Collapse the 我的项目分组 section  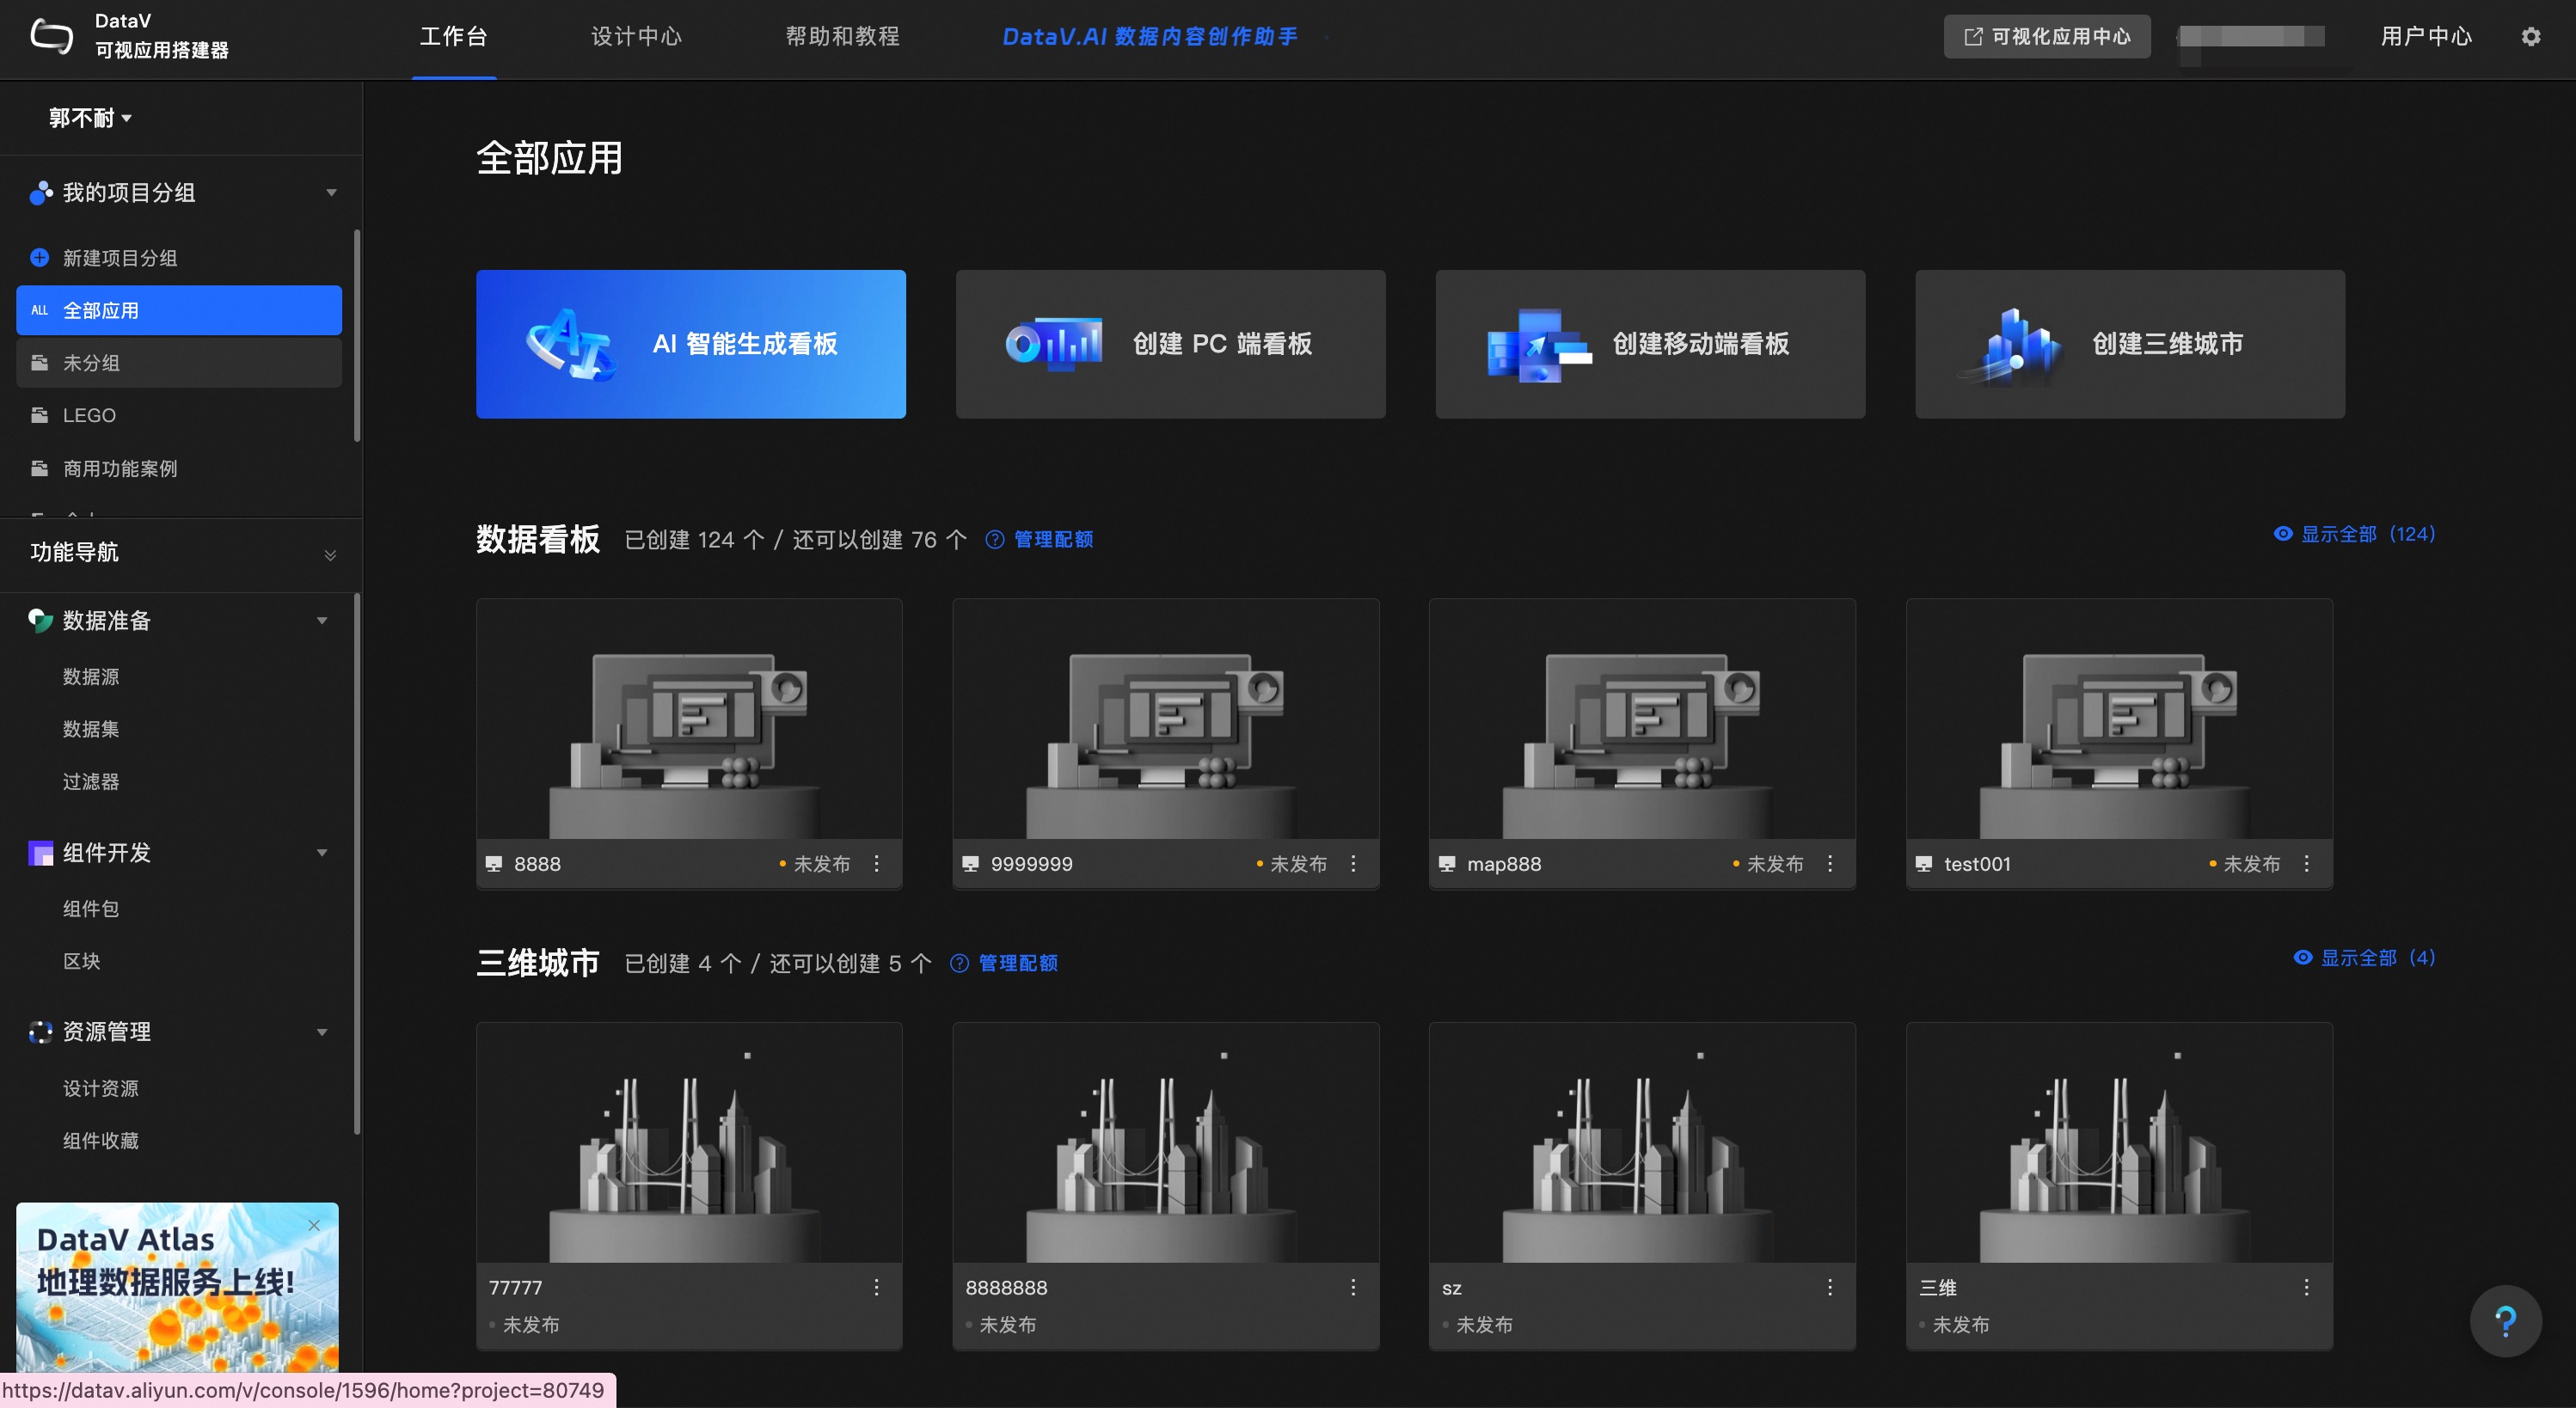tap(331, 192)
